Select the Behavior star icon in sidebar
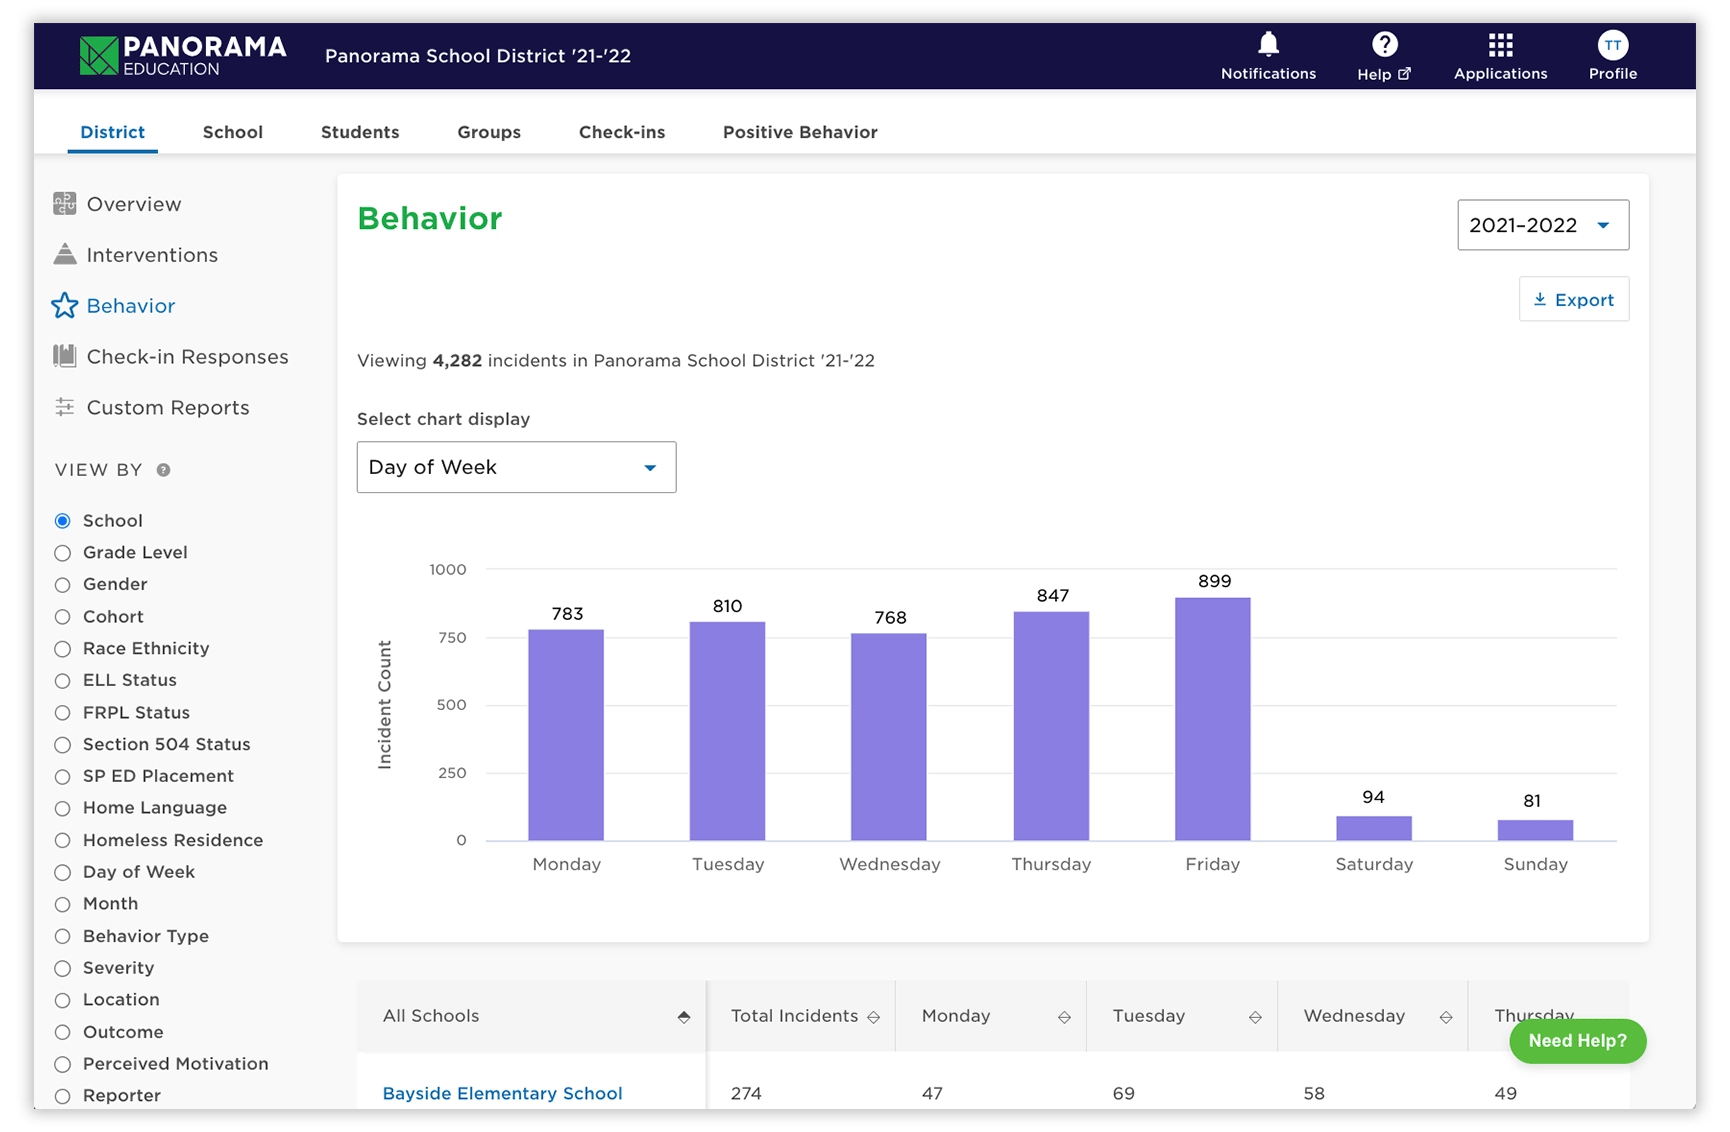The image size is (1730, 1132). 64,305
